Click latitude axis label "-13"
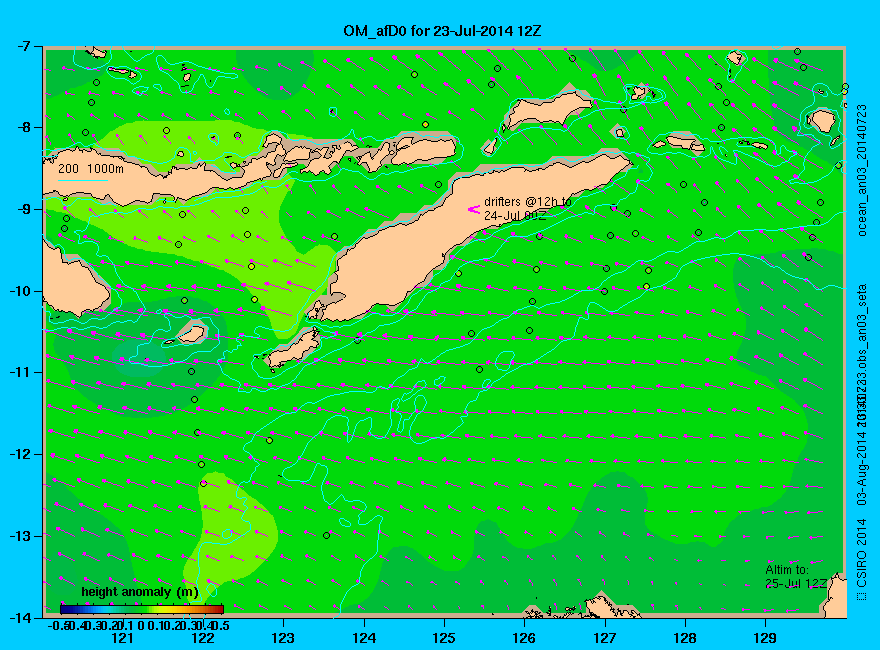 (x=19, y=535)
